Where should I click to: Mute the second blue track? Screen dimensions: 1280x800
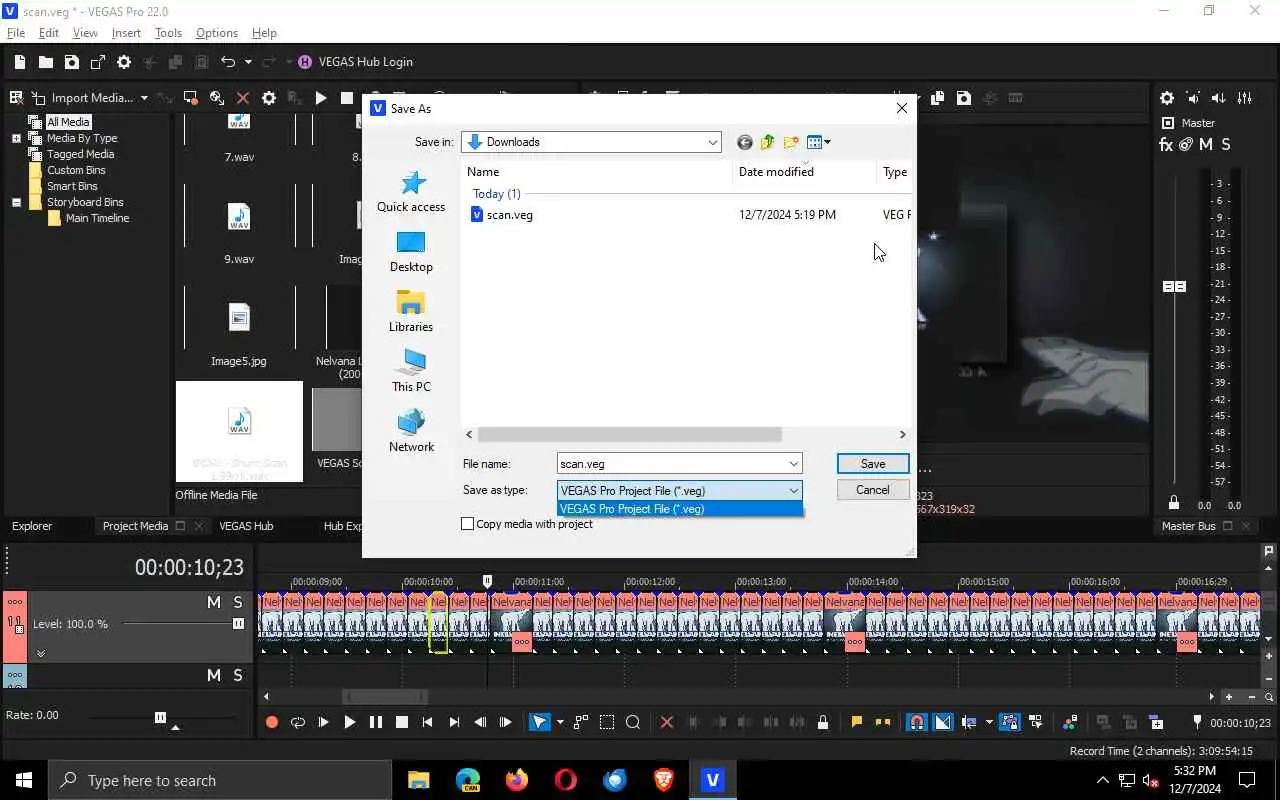pos(213,676)
